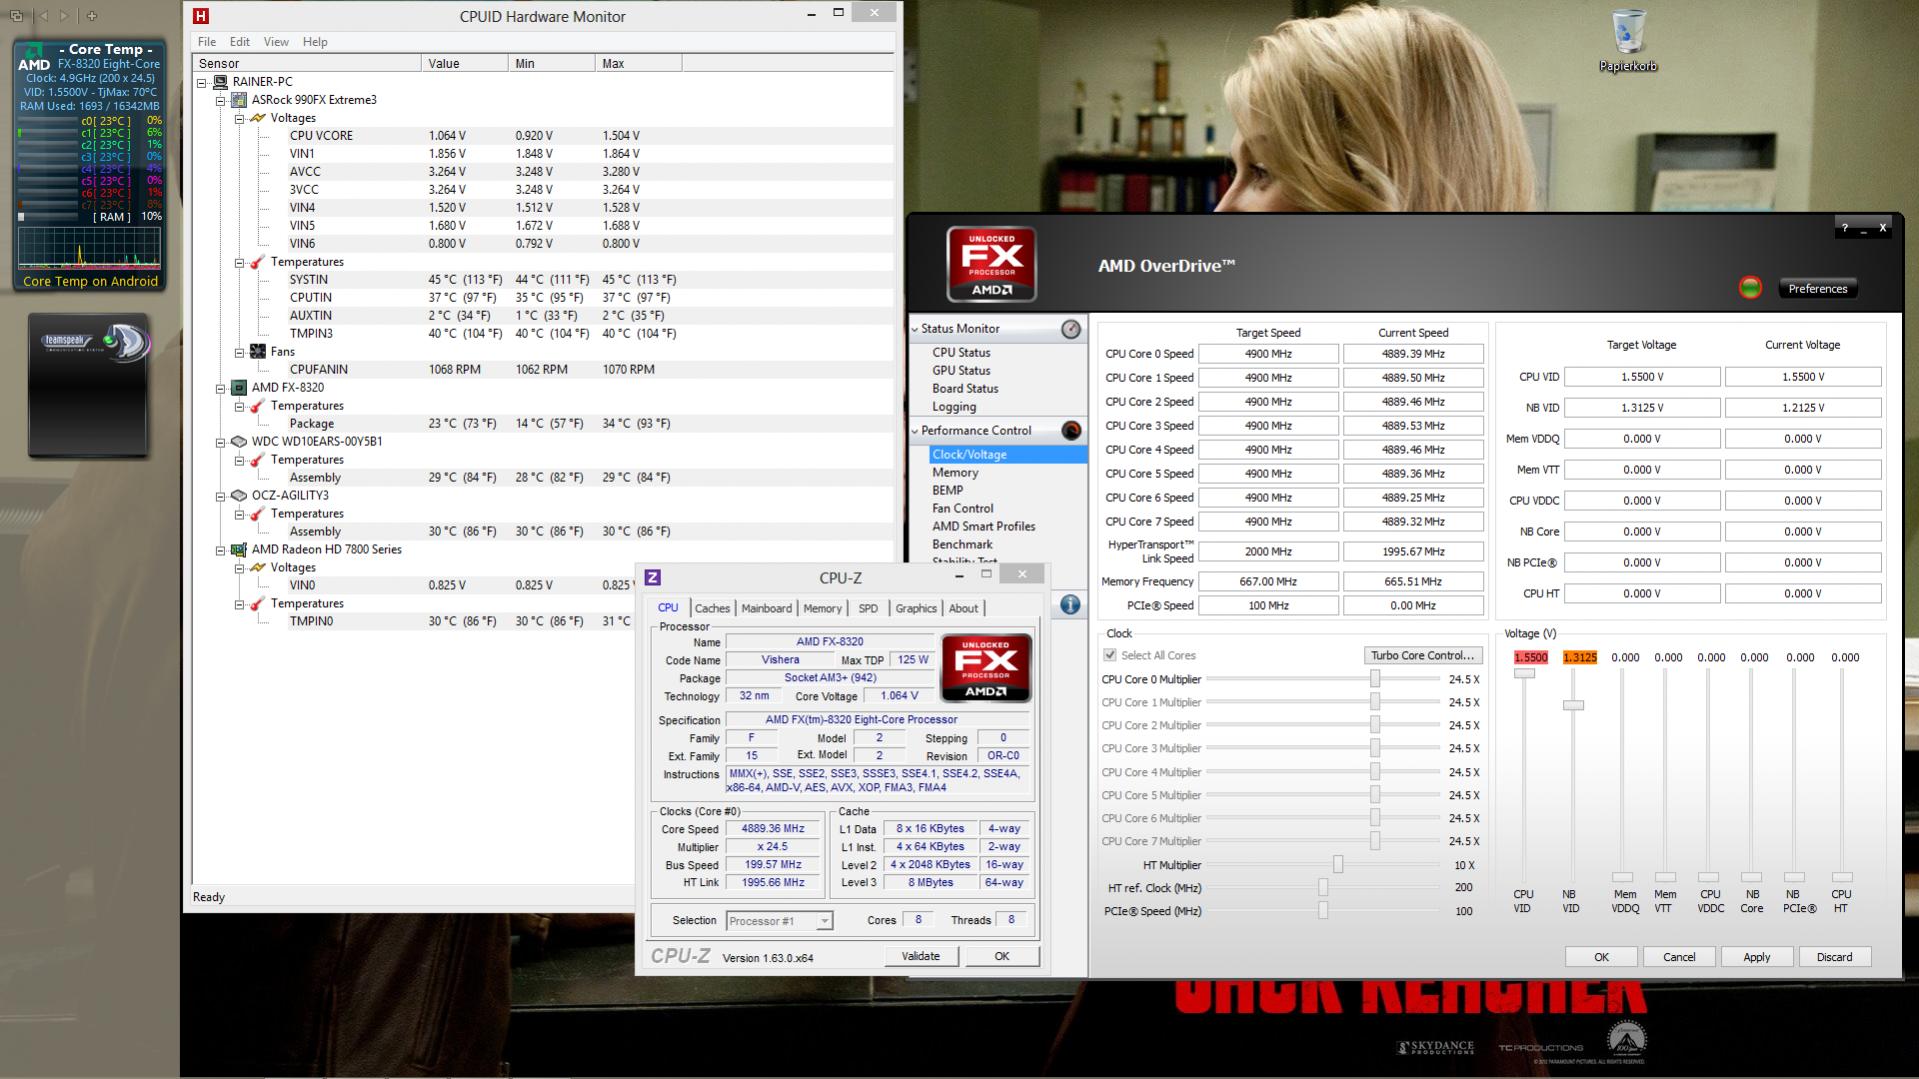
Task: Click the WDC WD10EARS hard drive icon
Action: click(239, 442)
